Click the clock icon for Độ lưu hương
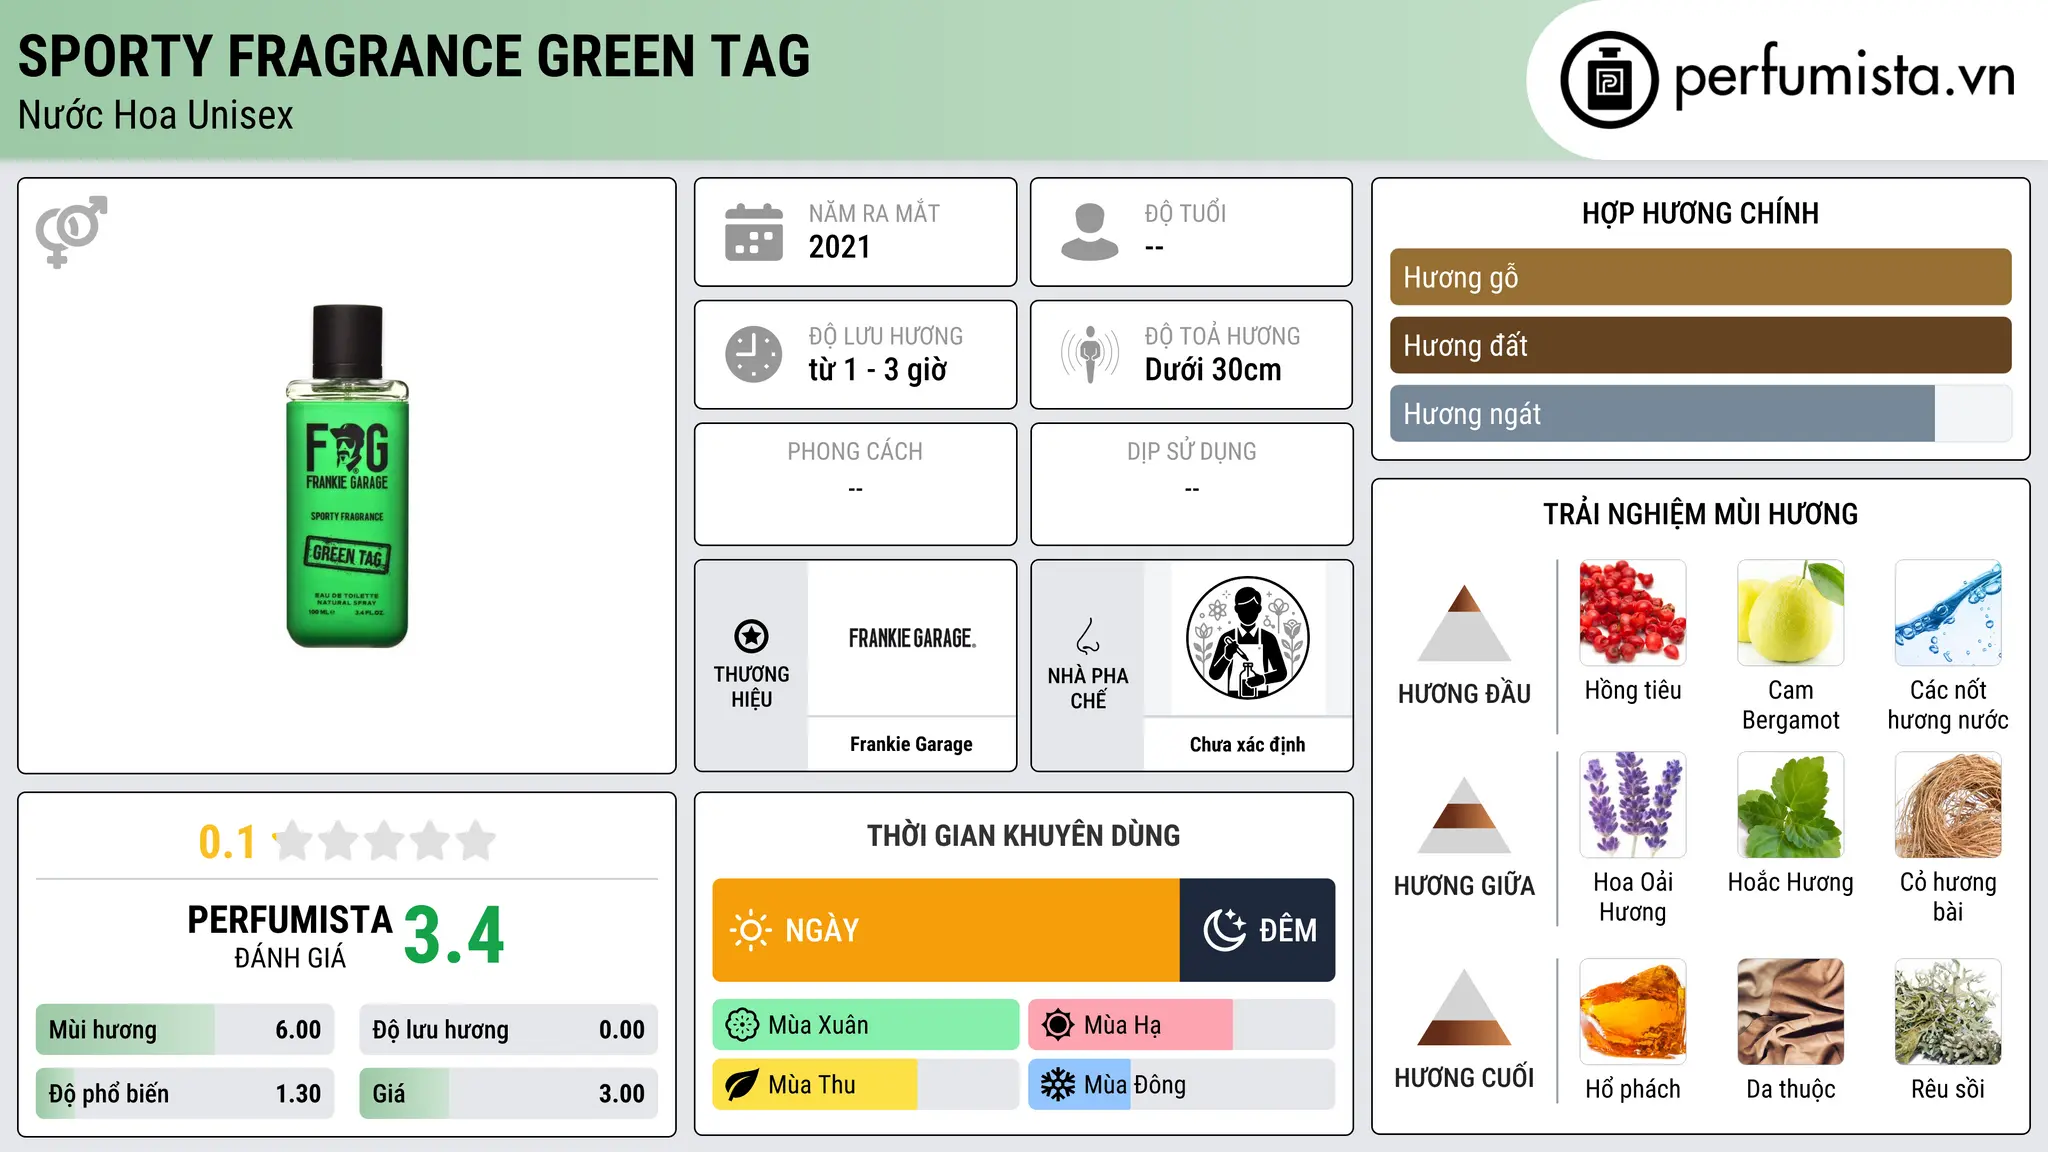This screenshot has height=1152, width=2048. (754, 354)
